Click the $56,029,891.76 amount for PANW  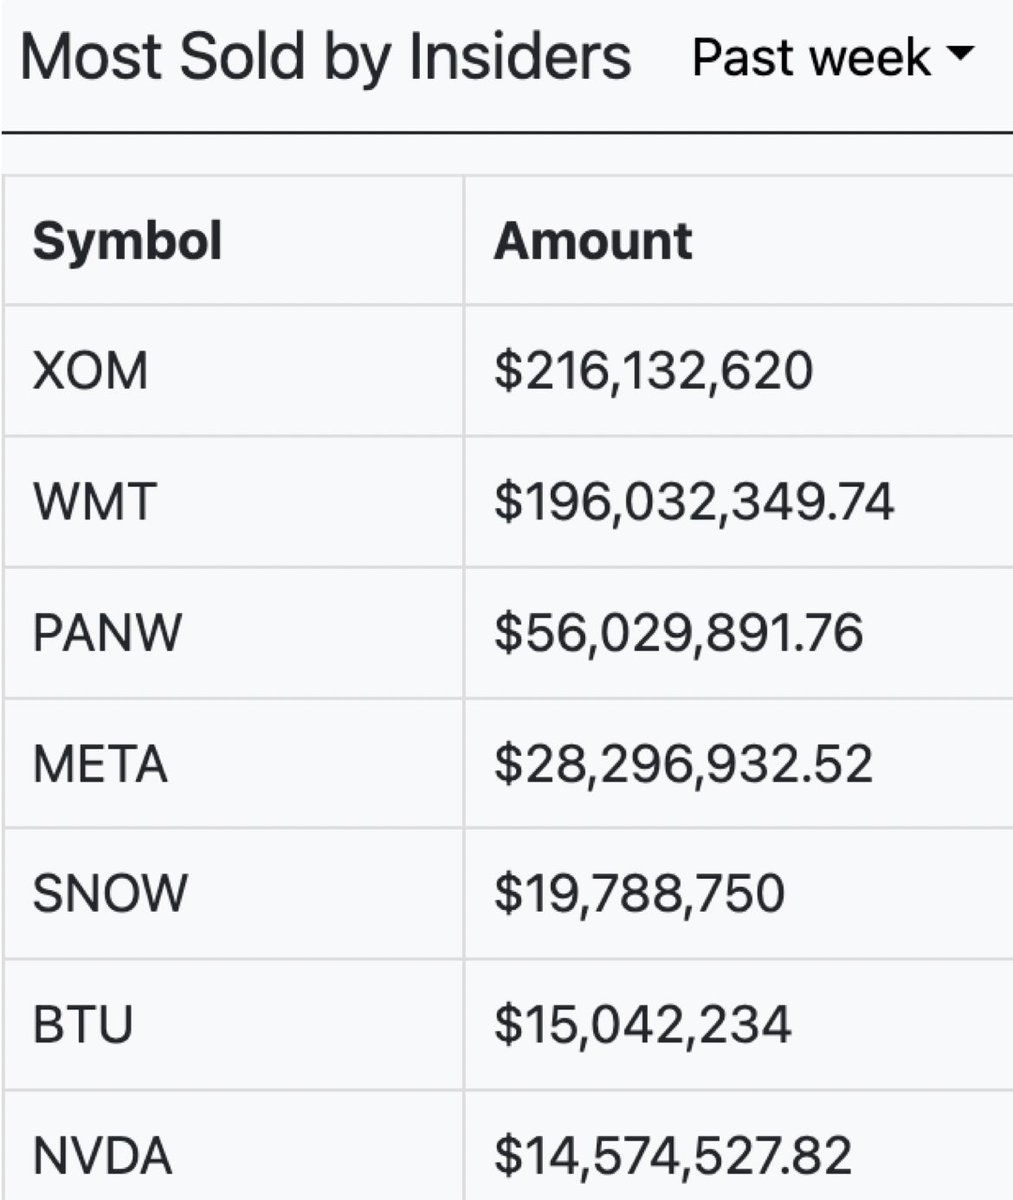(x=678, y=632)
